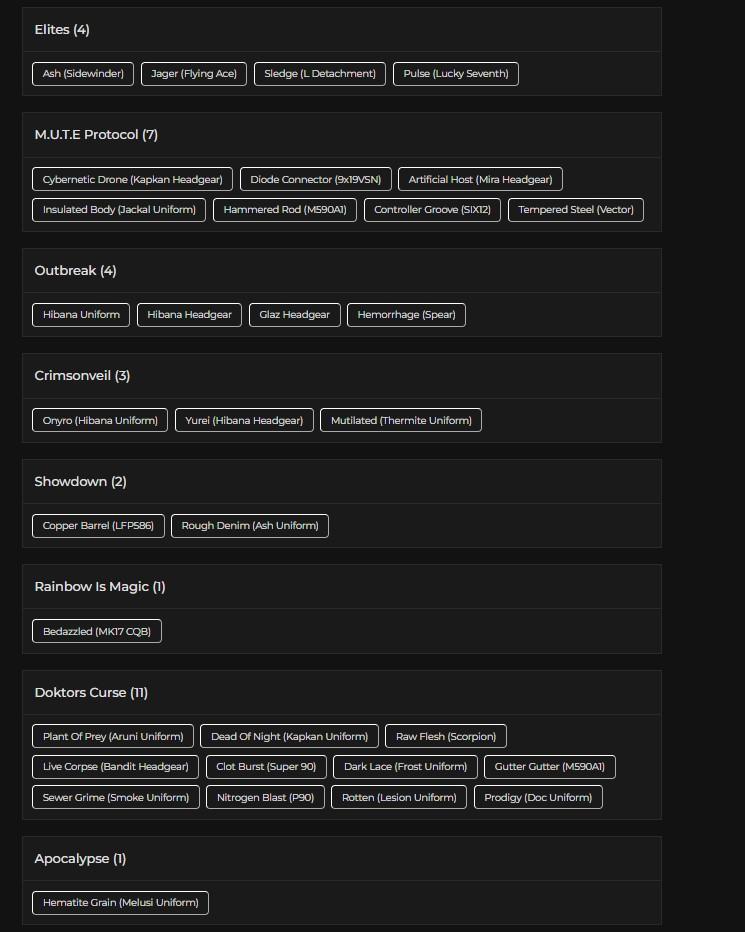745x932 pixels.
Task: Click the Bedazzled (MK17 CQB) tag
Action: click(x=97, y=632)
